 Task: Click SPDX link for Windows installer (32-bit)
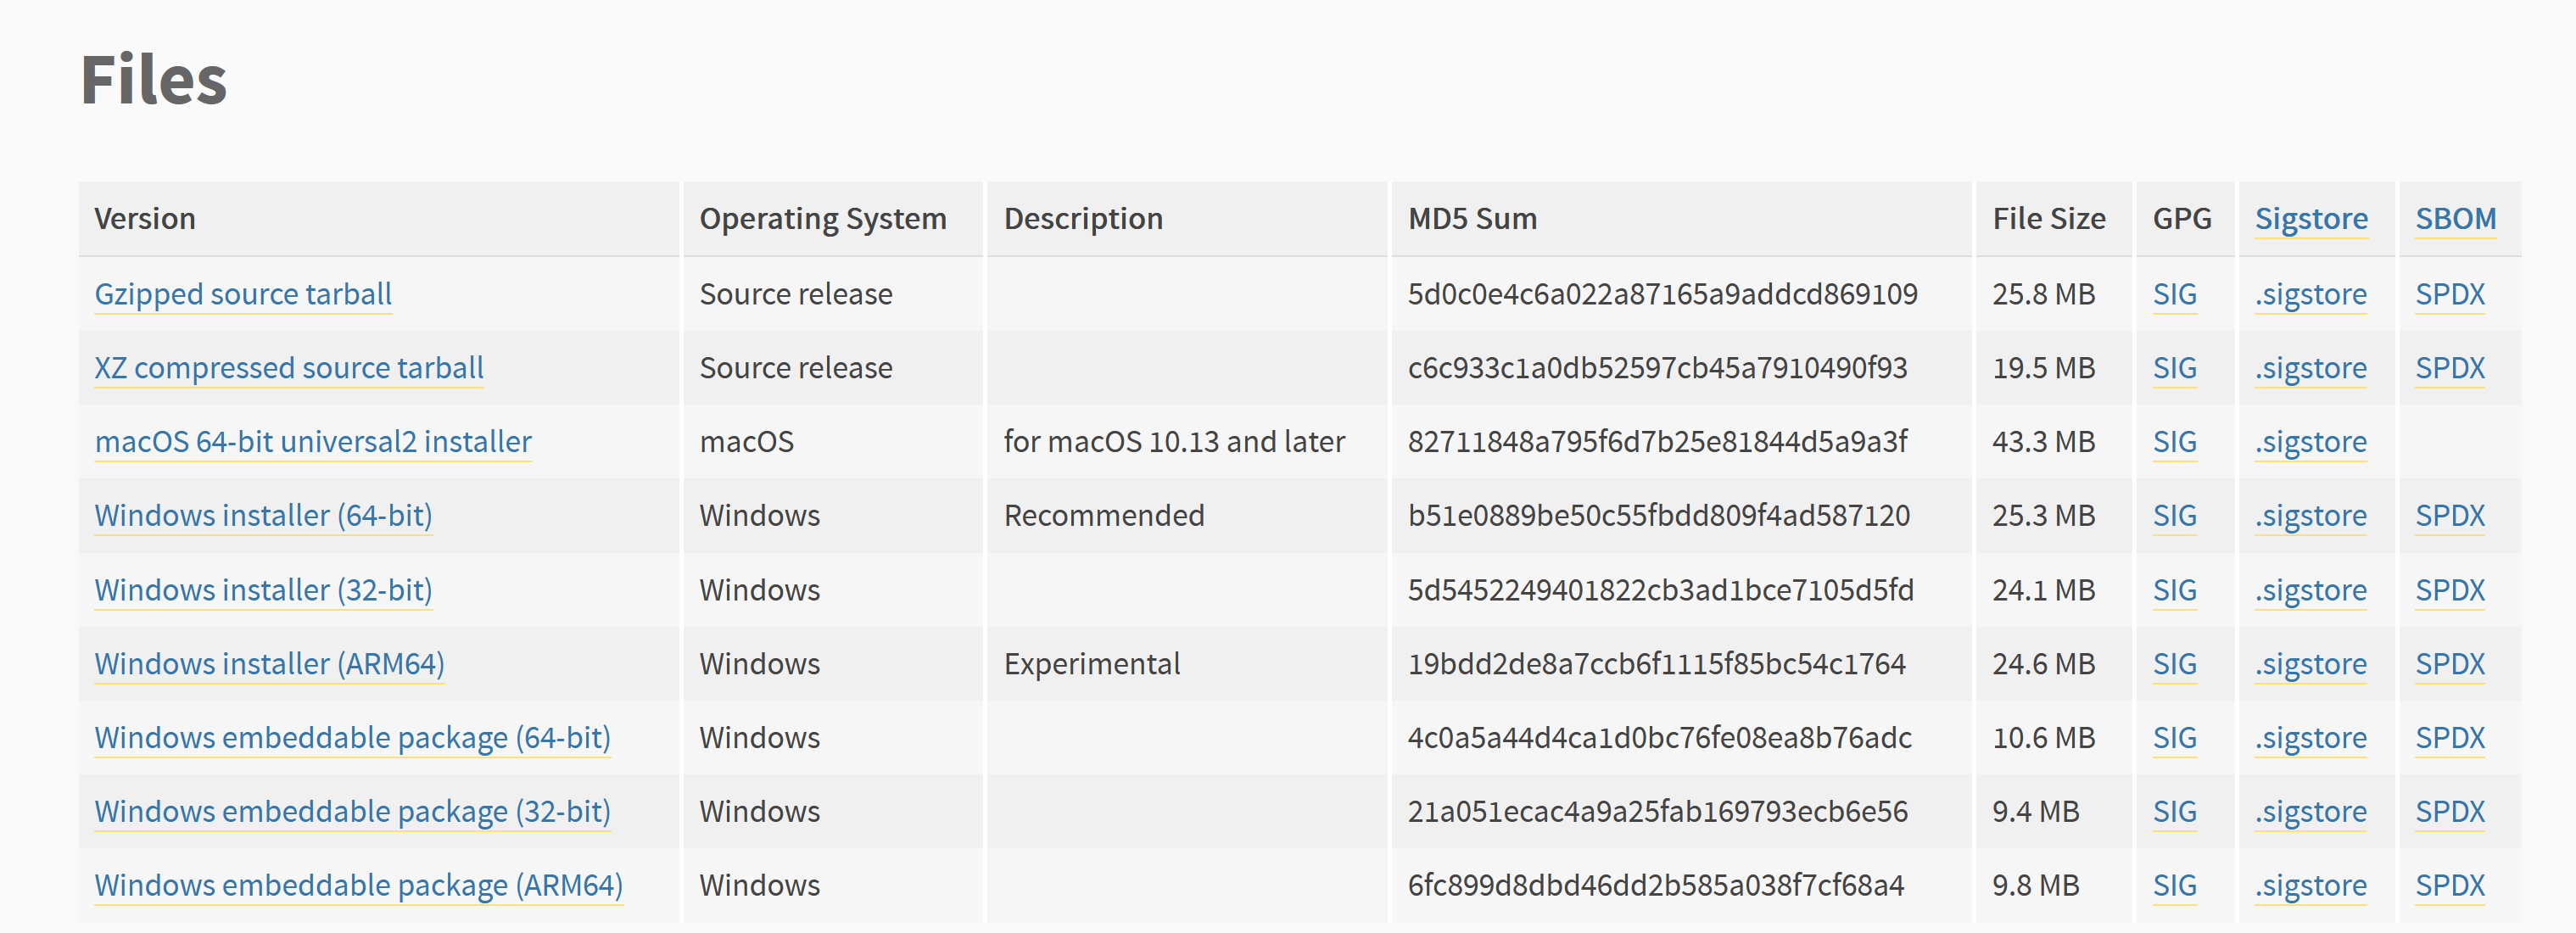click(2449, 590)
